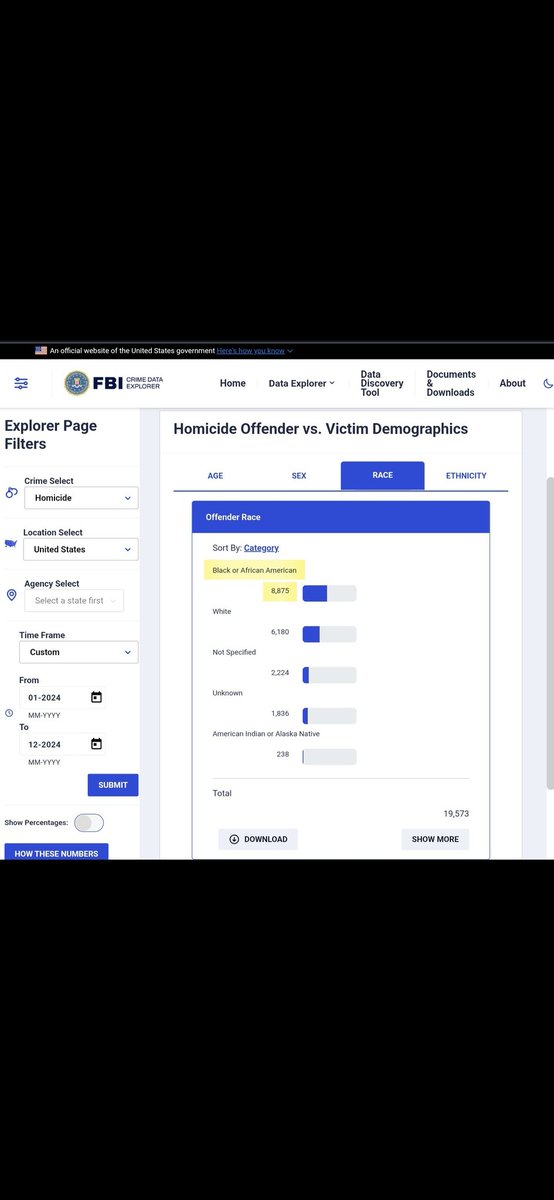The width and height of the screenshot is (554, 1200).
Task: Open the Crime Select Homicide dropdown
Action: 81,498
